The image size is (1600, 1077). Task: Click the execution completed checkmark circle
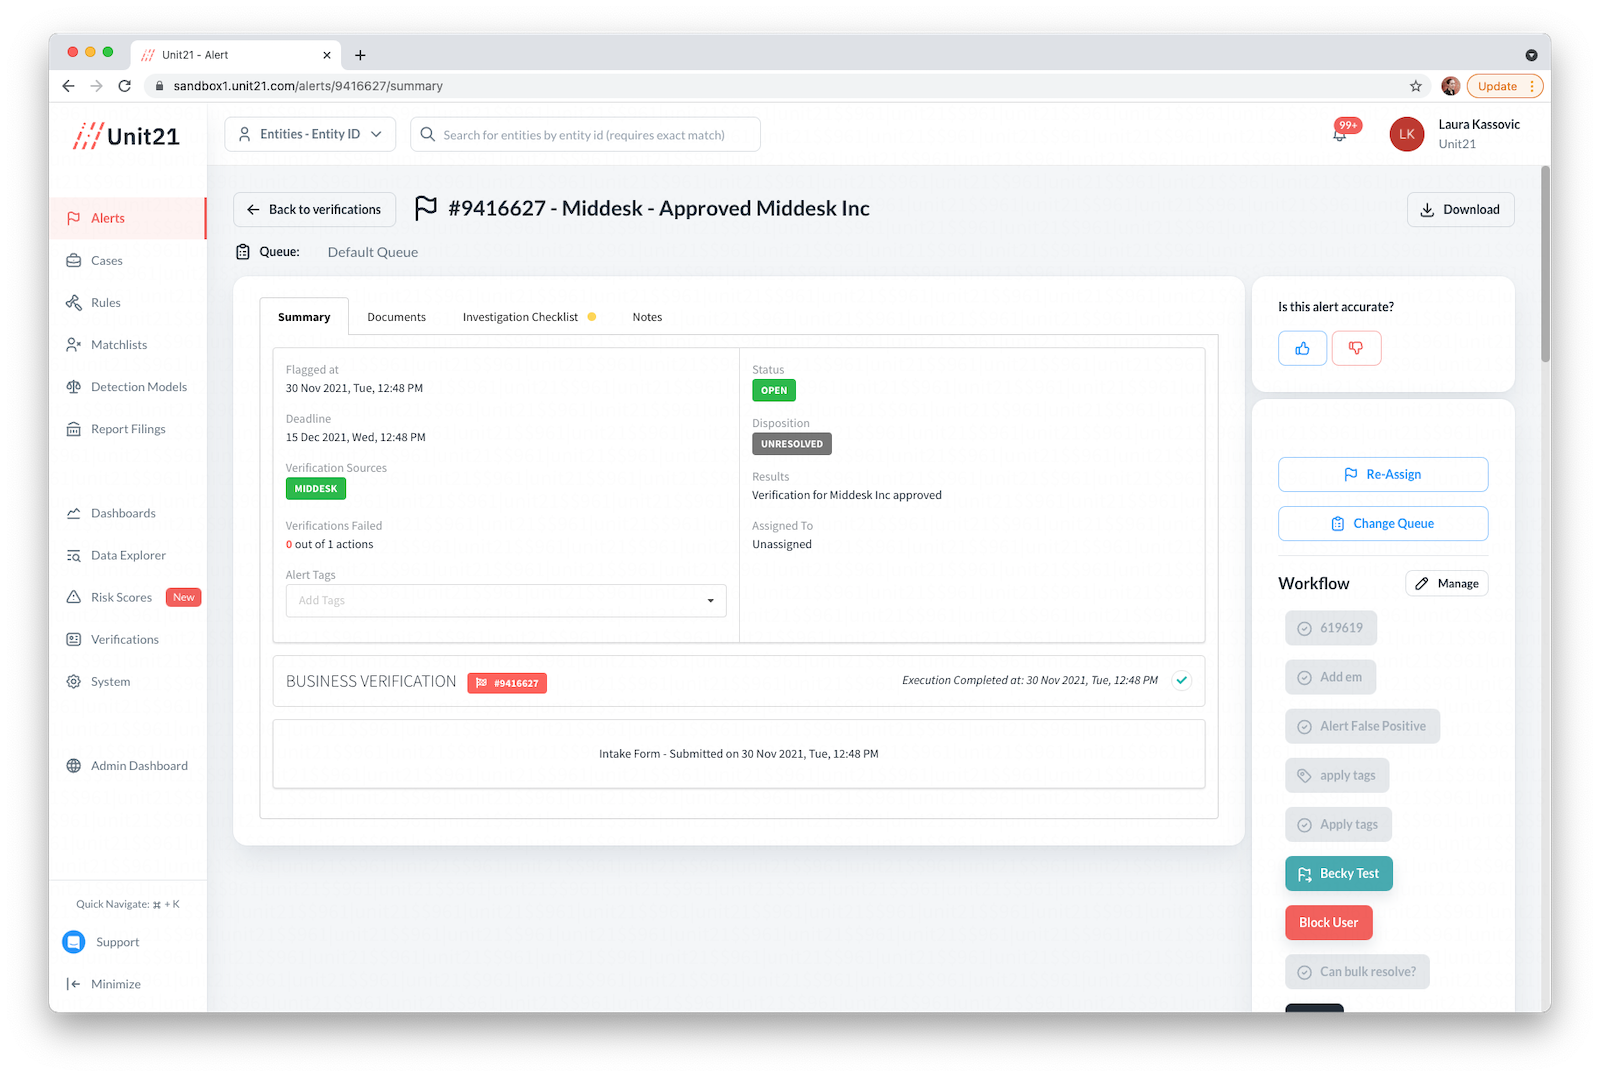click(1182, 680)
